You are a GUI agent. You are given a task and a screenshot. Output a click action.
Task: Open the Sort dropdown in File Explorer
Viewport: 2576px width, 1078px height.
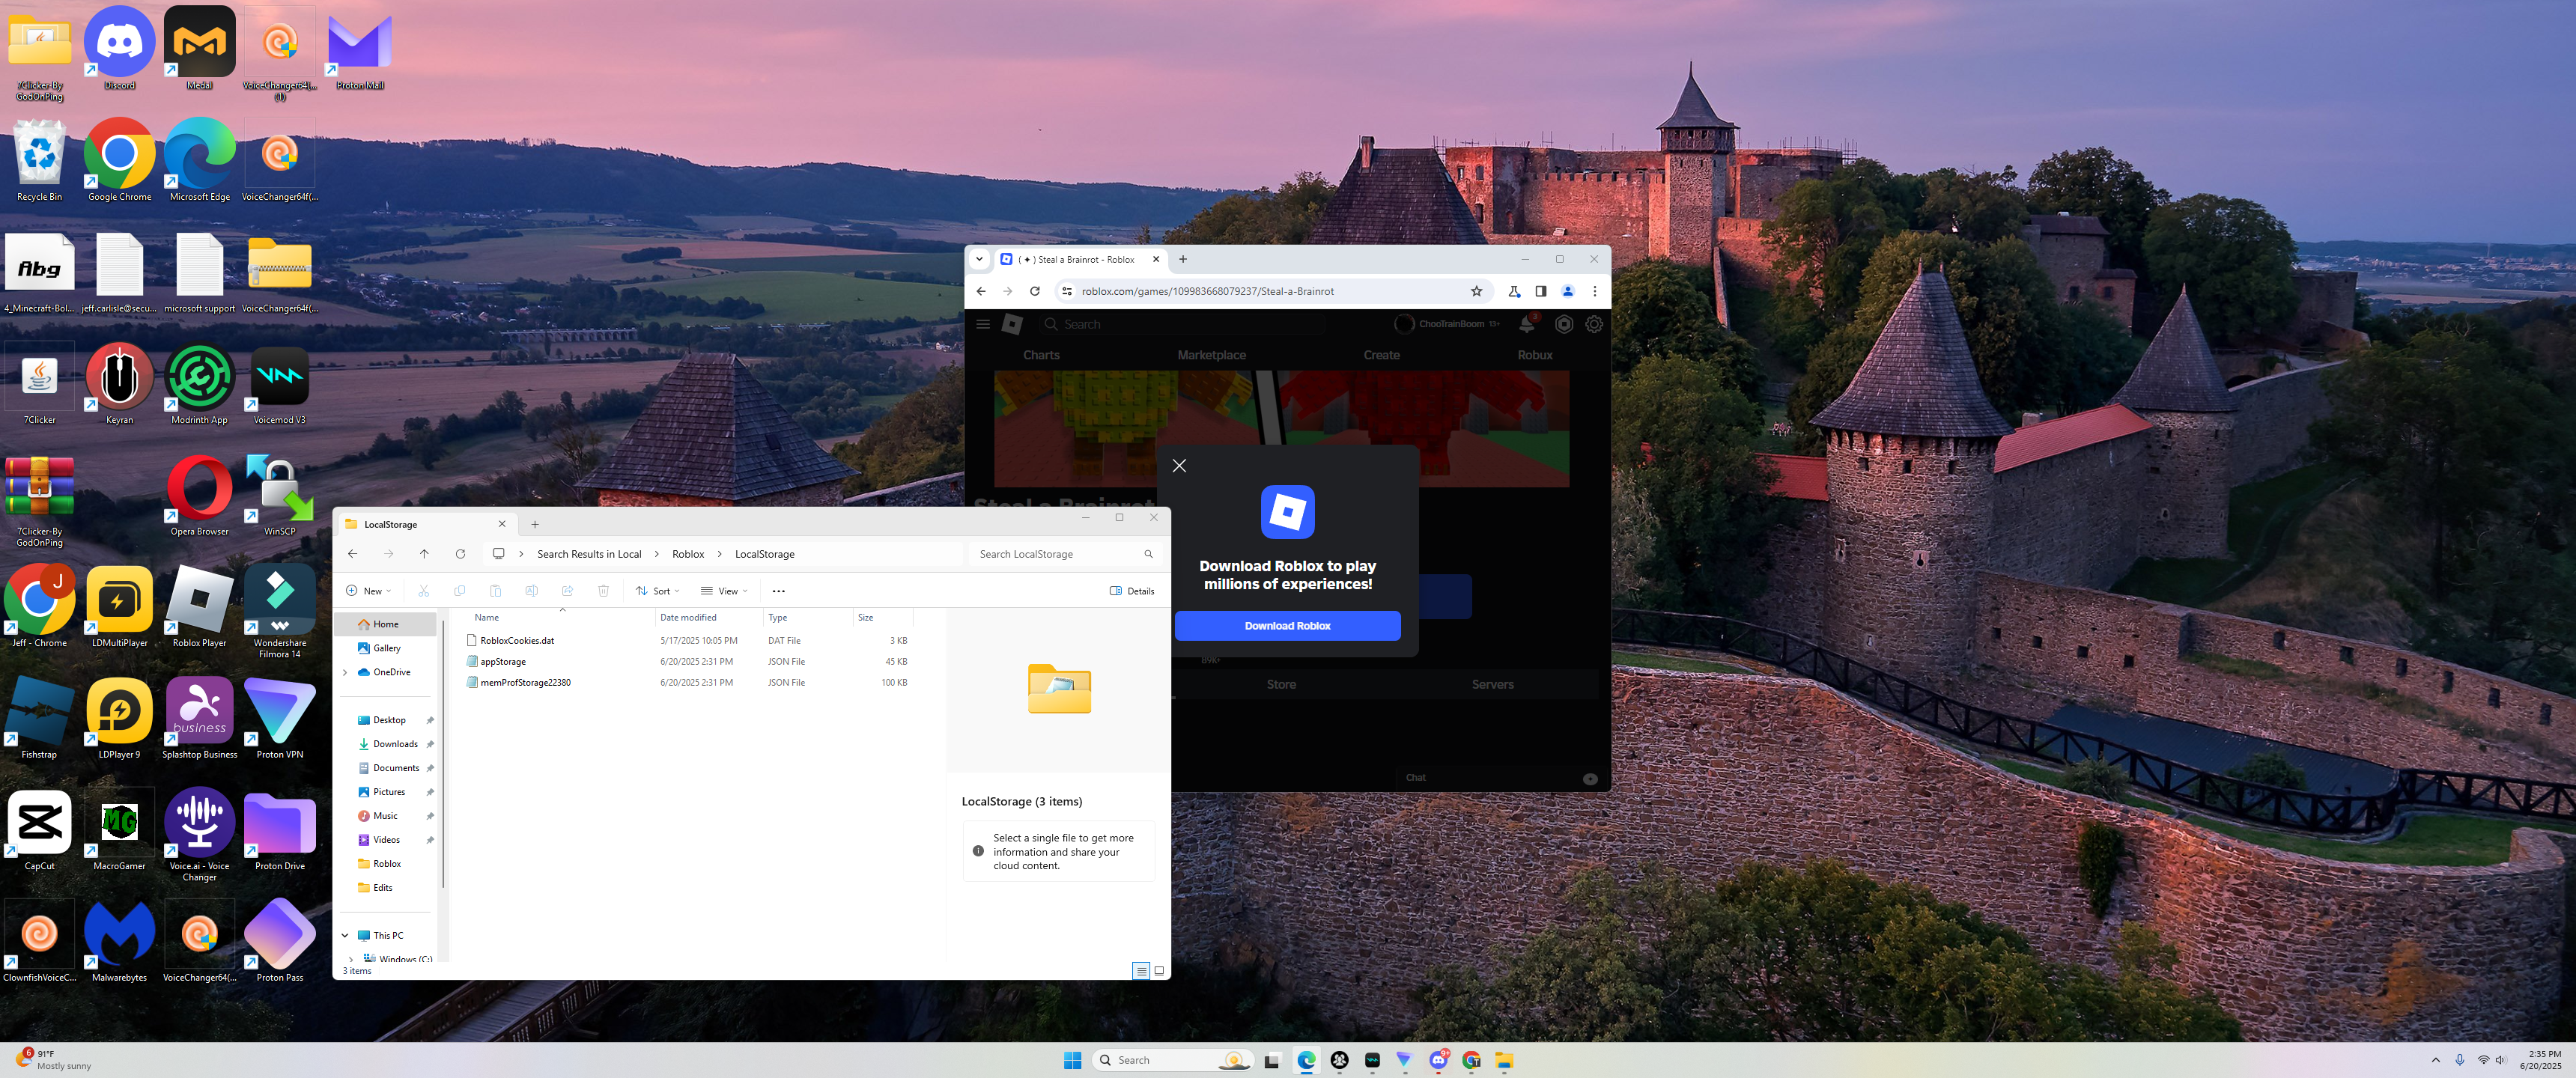click(x=658, y=591)
